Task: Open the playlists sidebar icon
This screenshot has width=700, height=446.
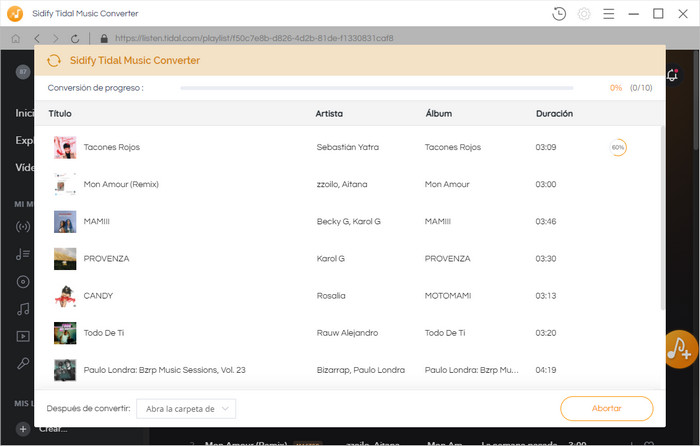Action: pos(23,254)
